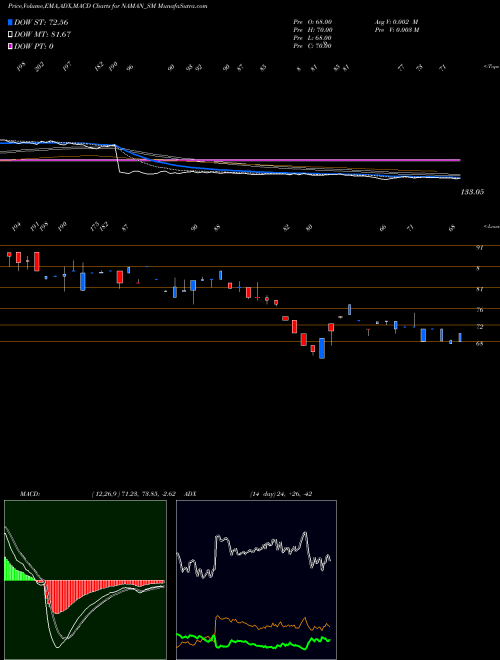Click the blue DOW ST legend swatch
This screenshot has height=660, width=500.
(10, 22)
